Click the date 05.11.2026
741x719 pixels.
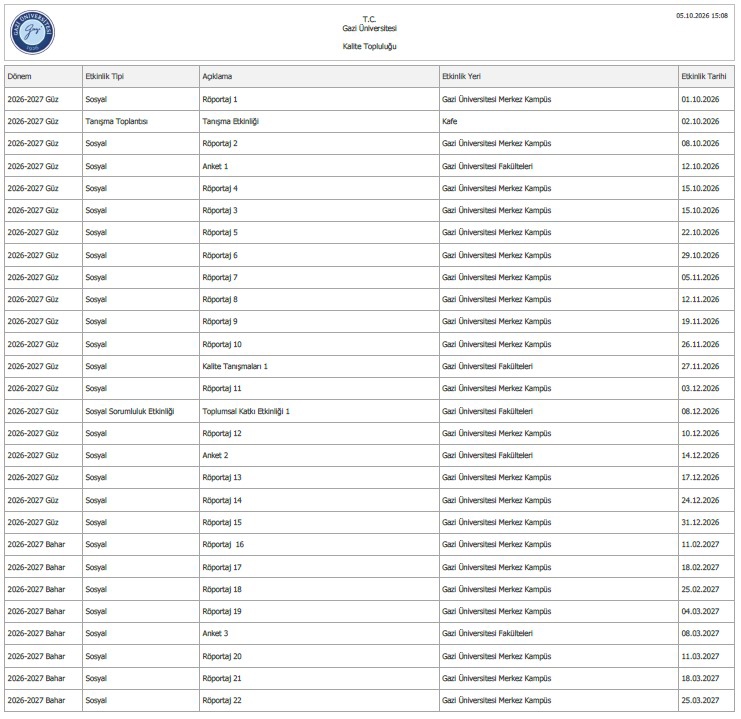pyautogui.click(x=700, y=277)
